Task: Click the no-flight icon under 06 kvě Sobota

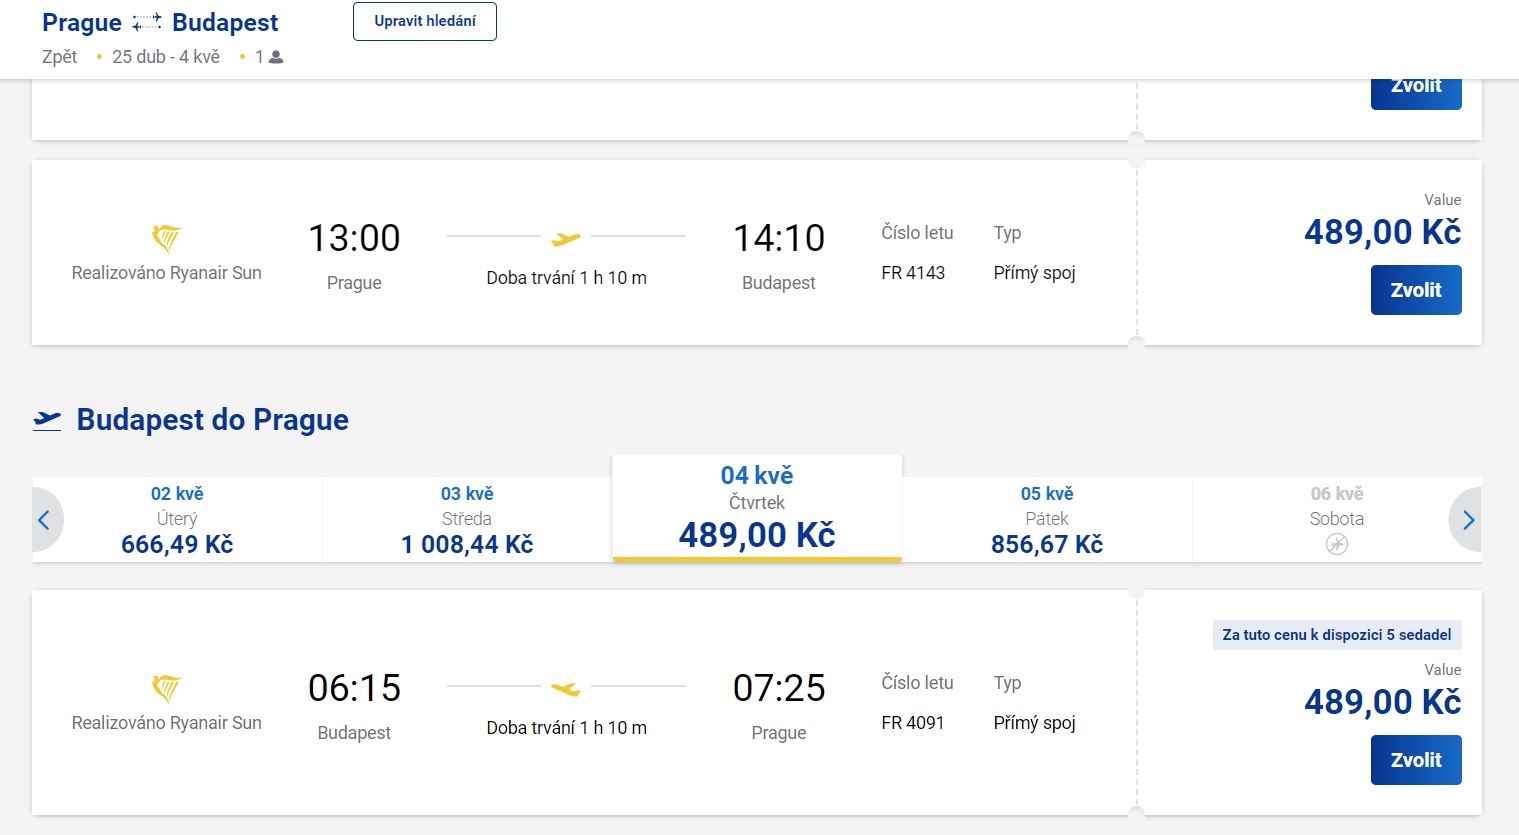Action: tap(1336, 544)
